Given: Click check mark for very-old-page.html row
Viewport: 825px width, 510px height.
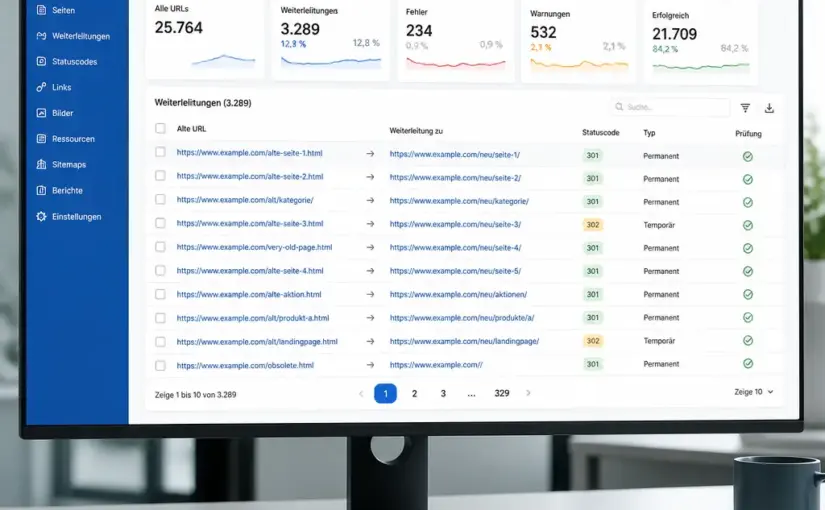Looking at the screenshot, I should [x=748, y=248].
